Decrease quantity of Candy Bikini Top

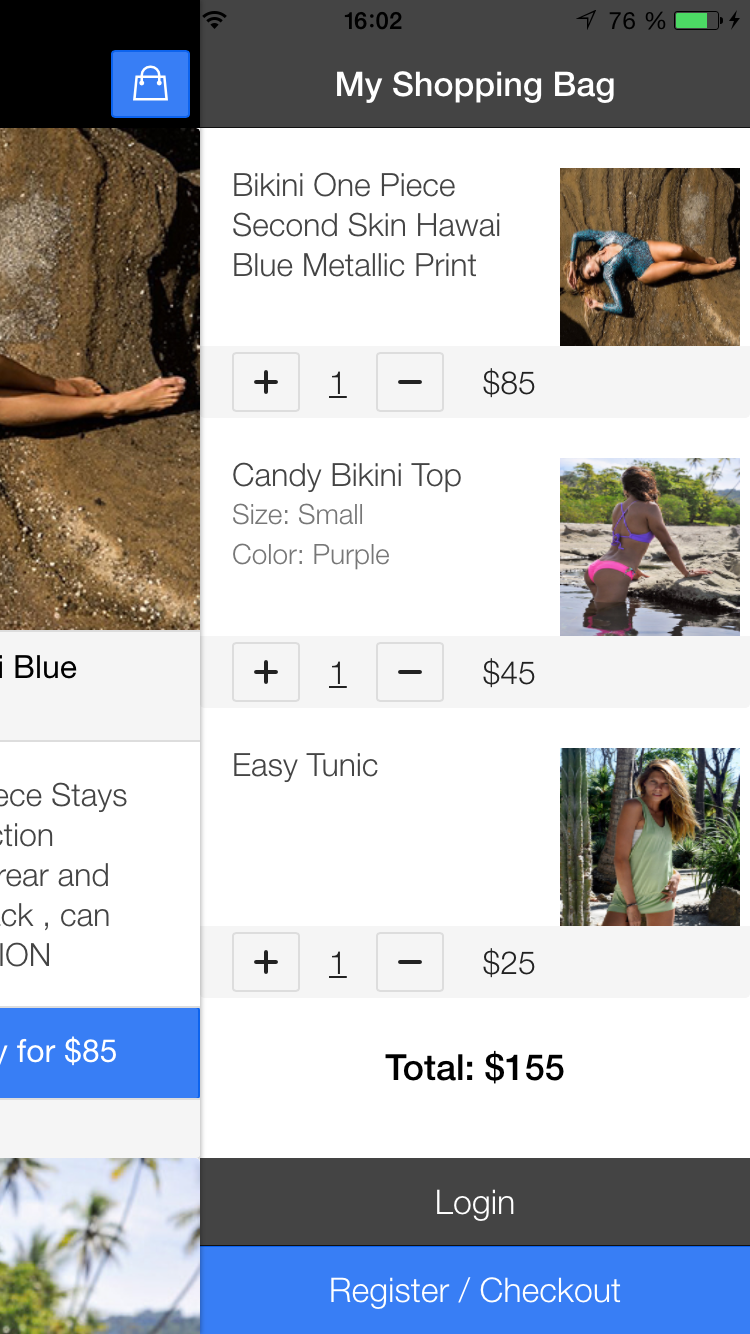click(409, 672)
